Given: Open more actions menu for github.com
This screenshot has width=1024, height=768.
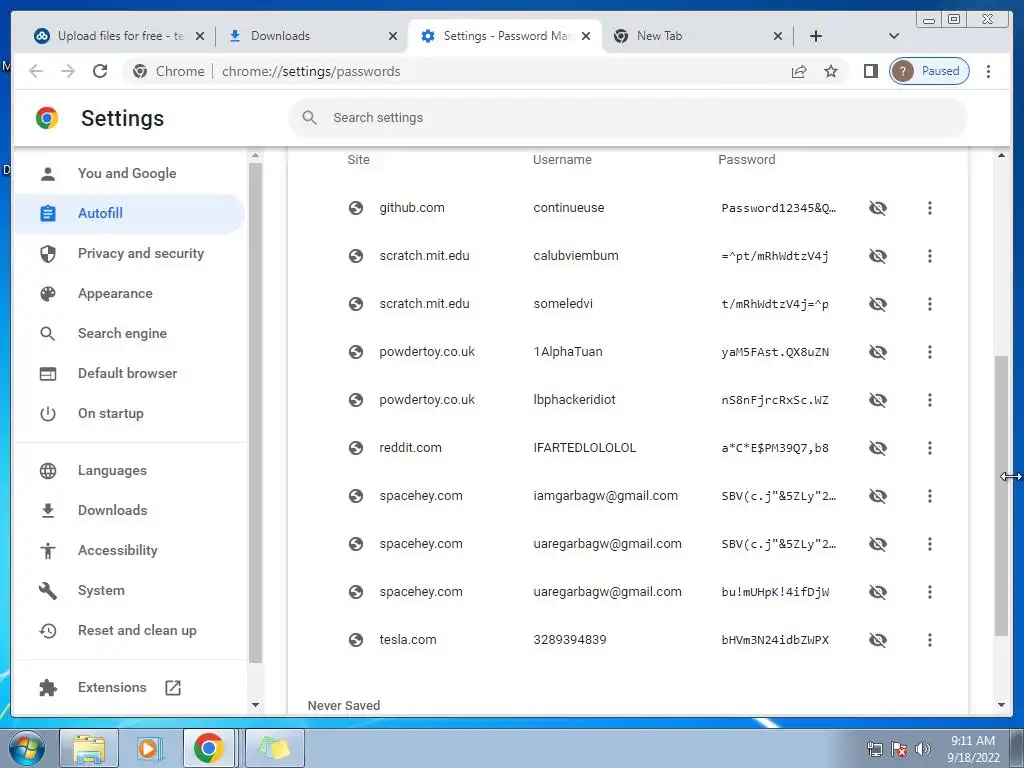Looking at the screenshot, I should coord(929,208).
